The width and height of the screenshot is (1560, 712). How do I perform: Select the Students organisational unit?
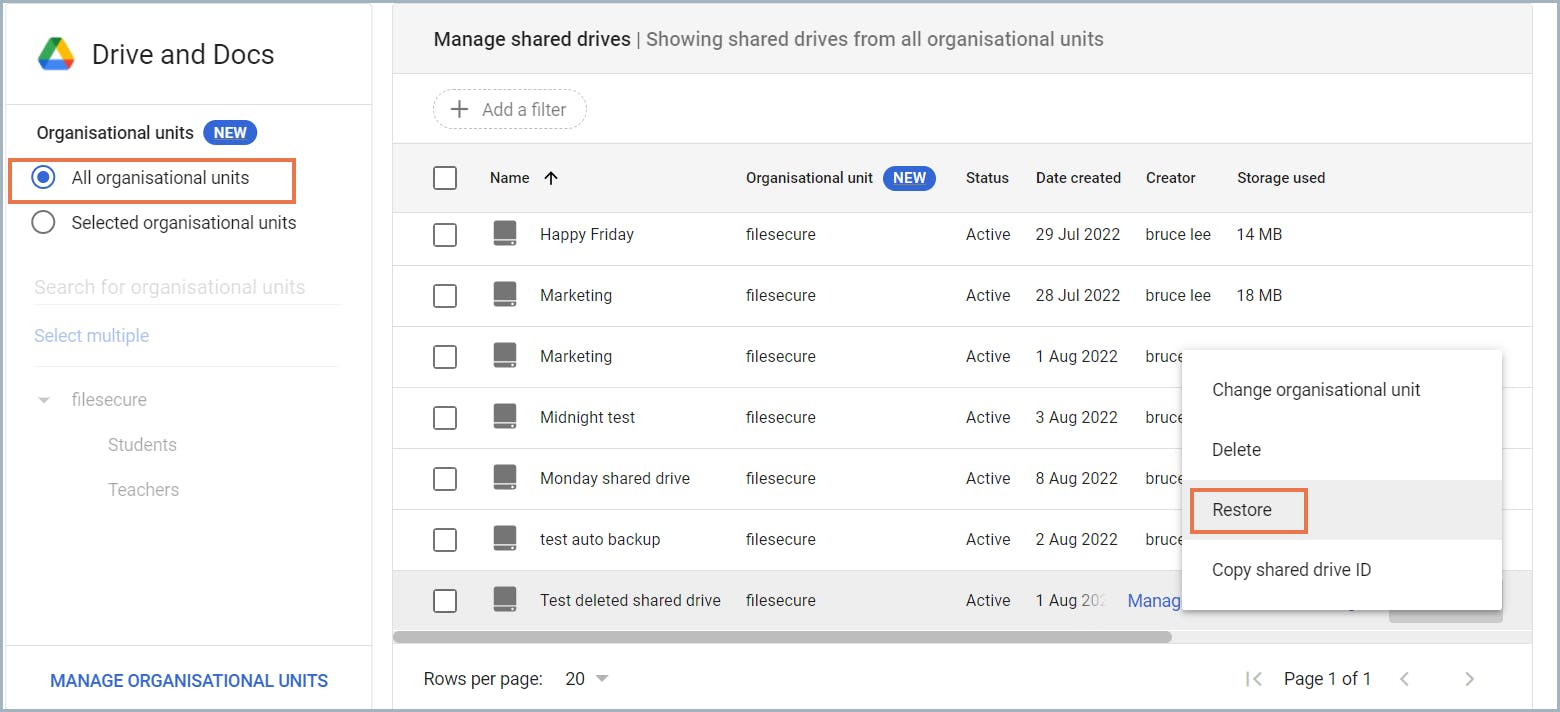tap(142, 445)
